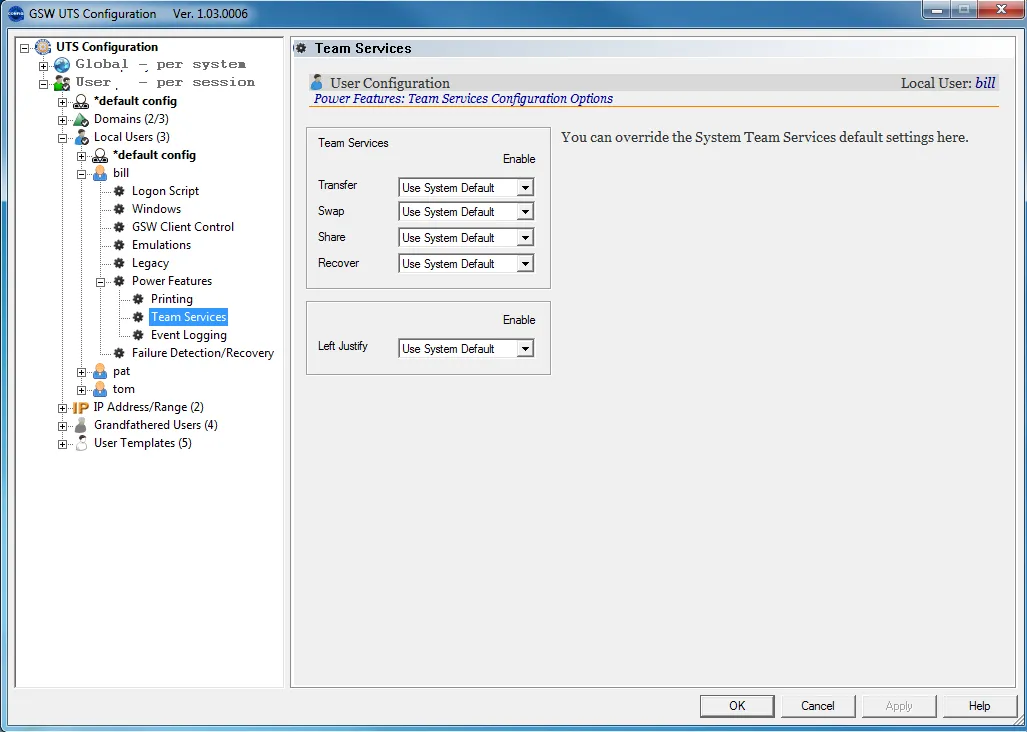The height and width of the screenshot is (732, 1027).
Task: Click the Domains (2/3) icon
Action: [81, 120]
